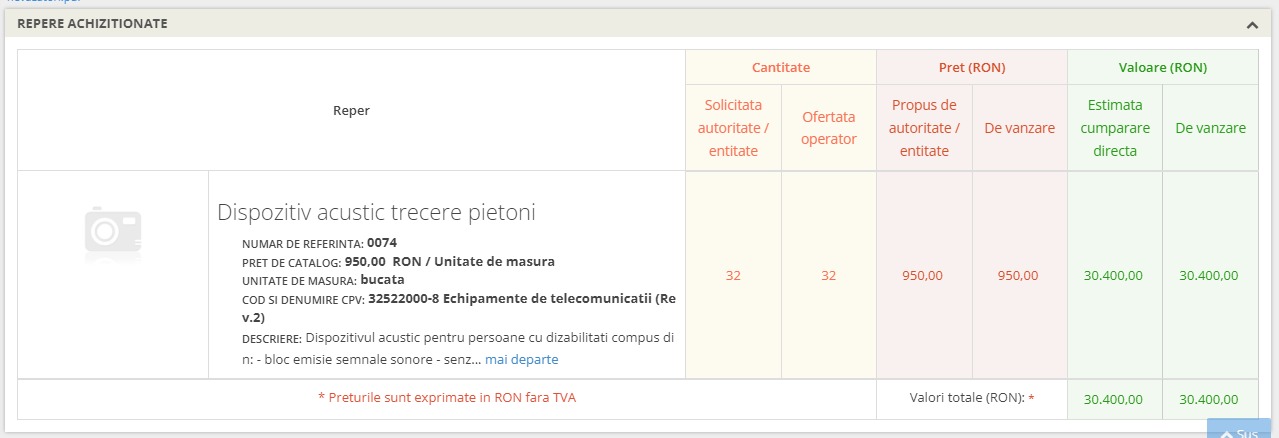Click the reference number 0074

(x=382, y=242)
